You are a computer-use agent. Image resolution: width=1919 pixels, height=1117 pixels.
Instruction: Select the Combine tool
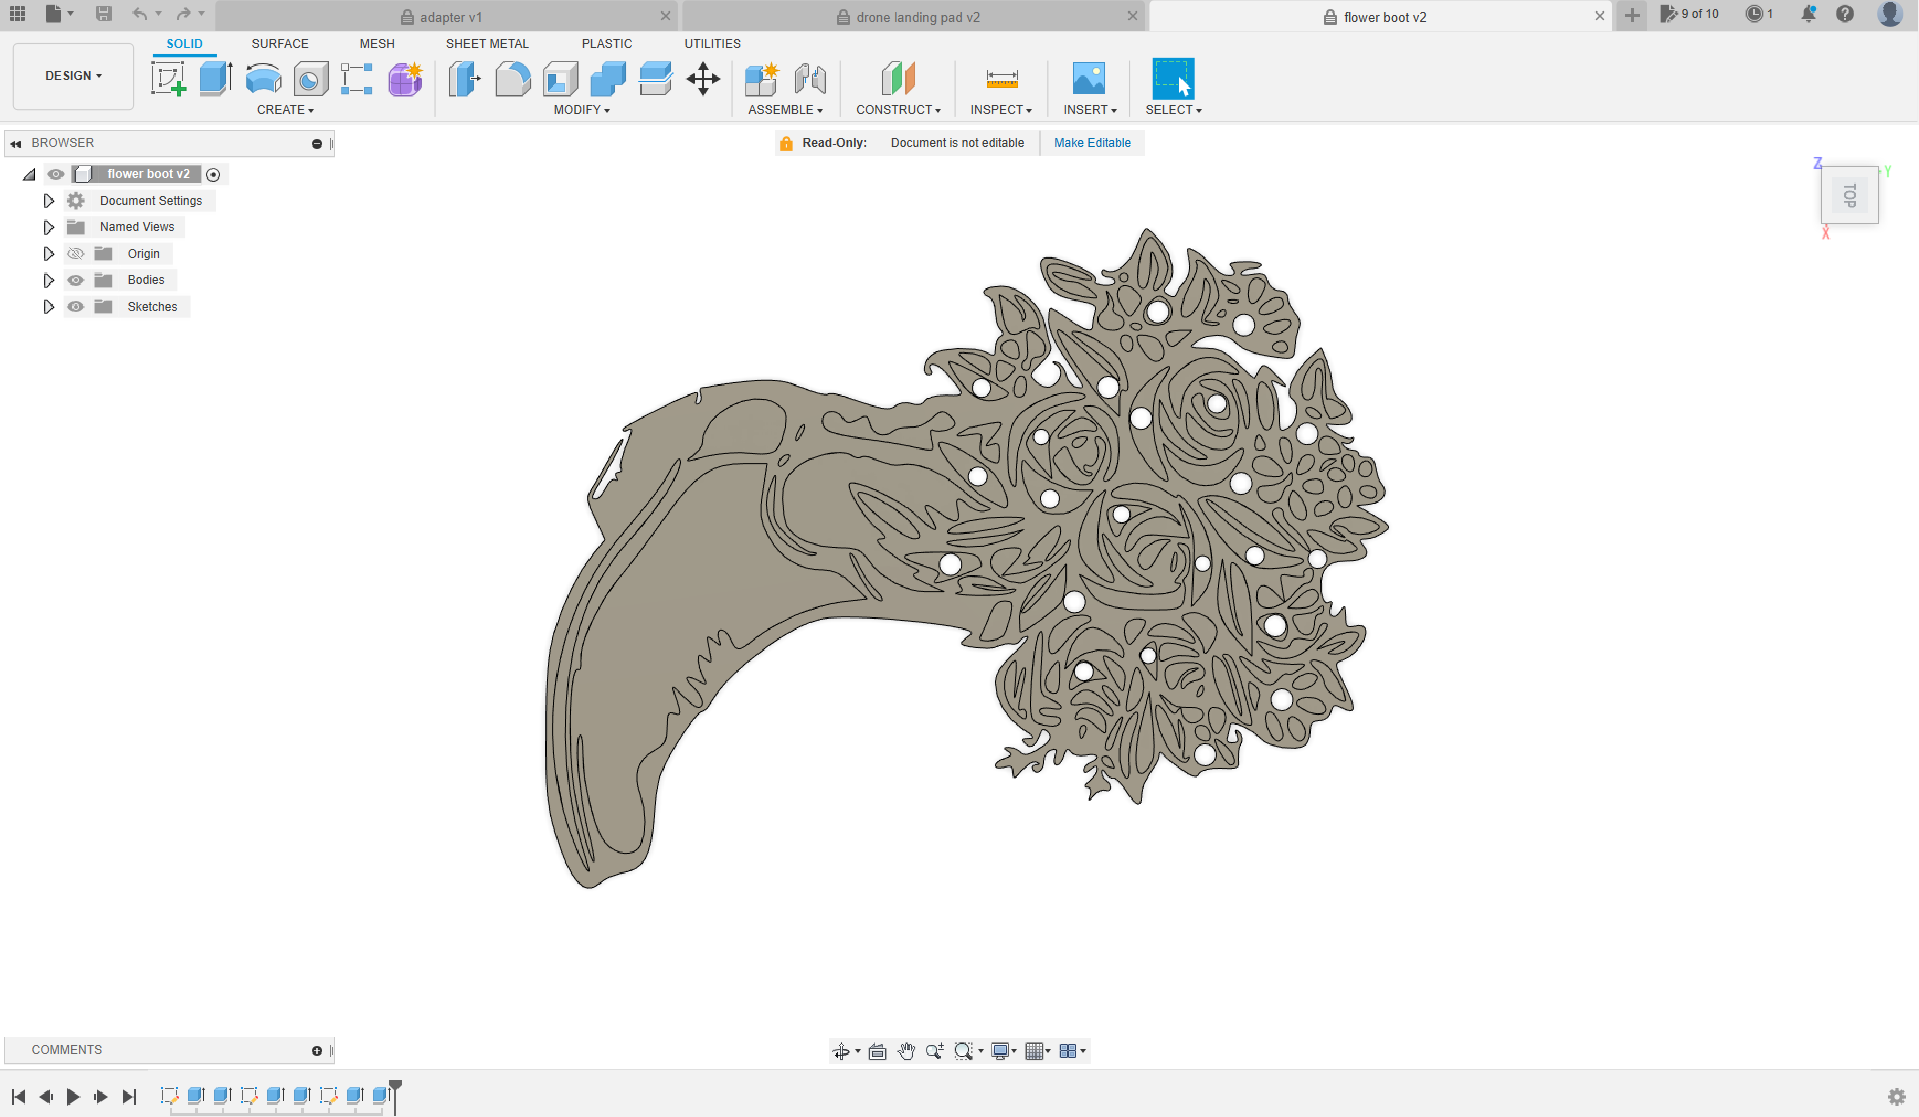[x=608, y=78]
